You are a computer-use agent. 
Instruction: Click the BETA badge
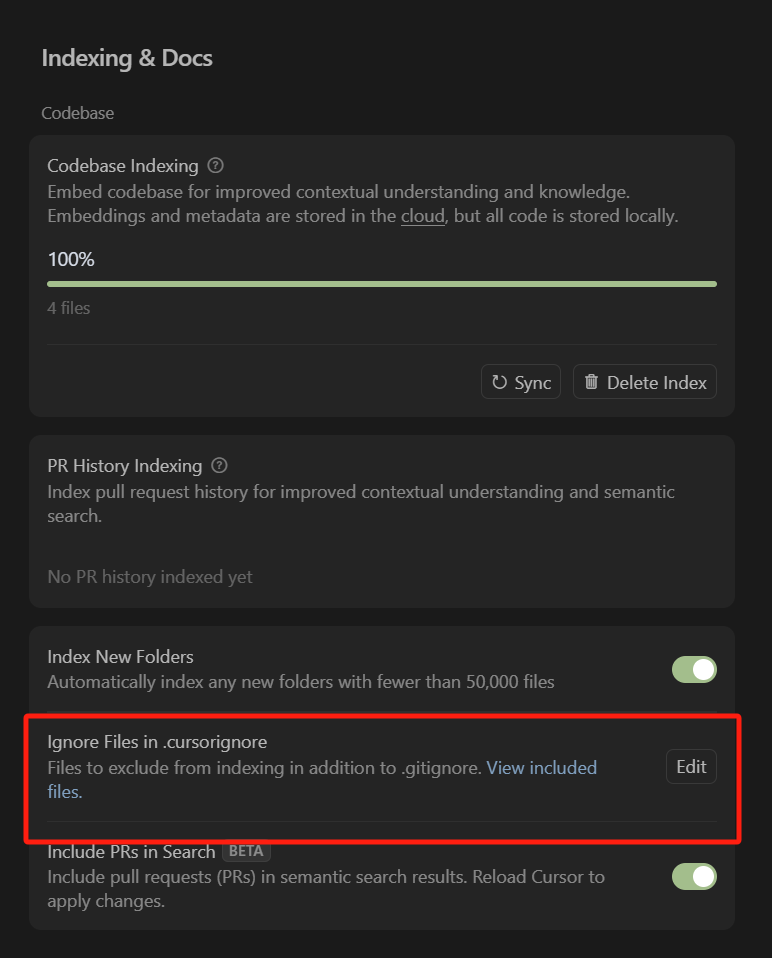click(x=246, y=852)
